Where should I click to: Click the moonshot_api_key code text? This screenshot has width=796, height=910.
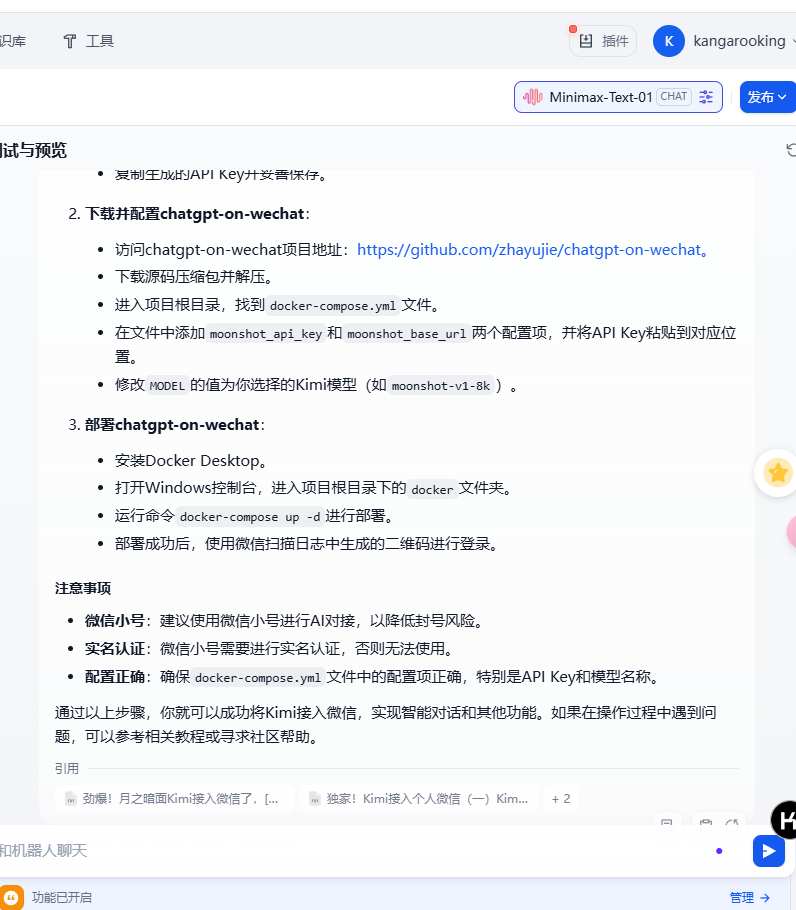[265, 334]
